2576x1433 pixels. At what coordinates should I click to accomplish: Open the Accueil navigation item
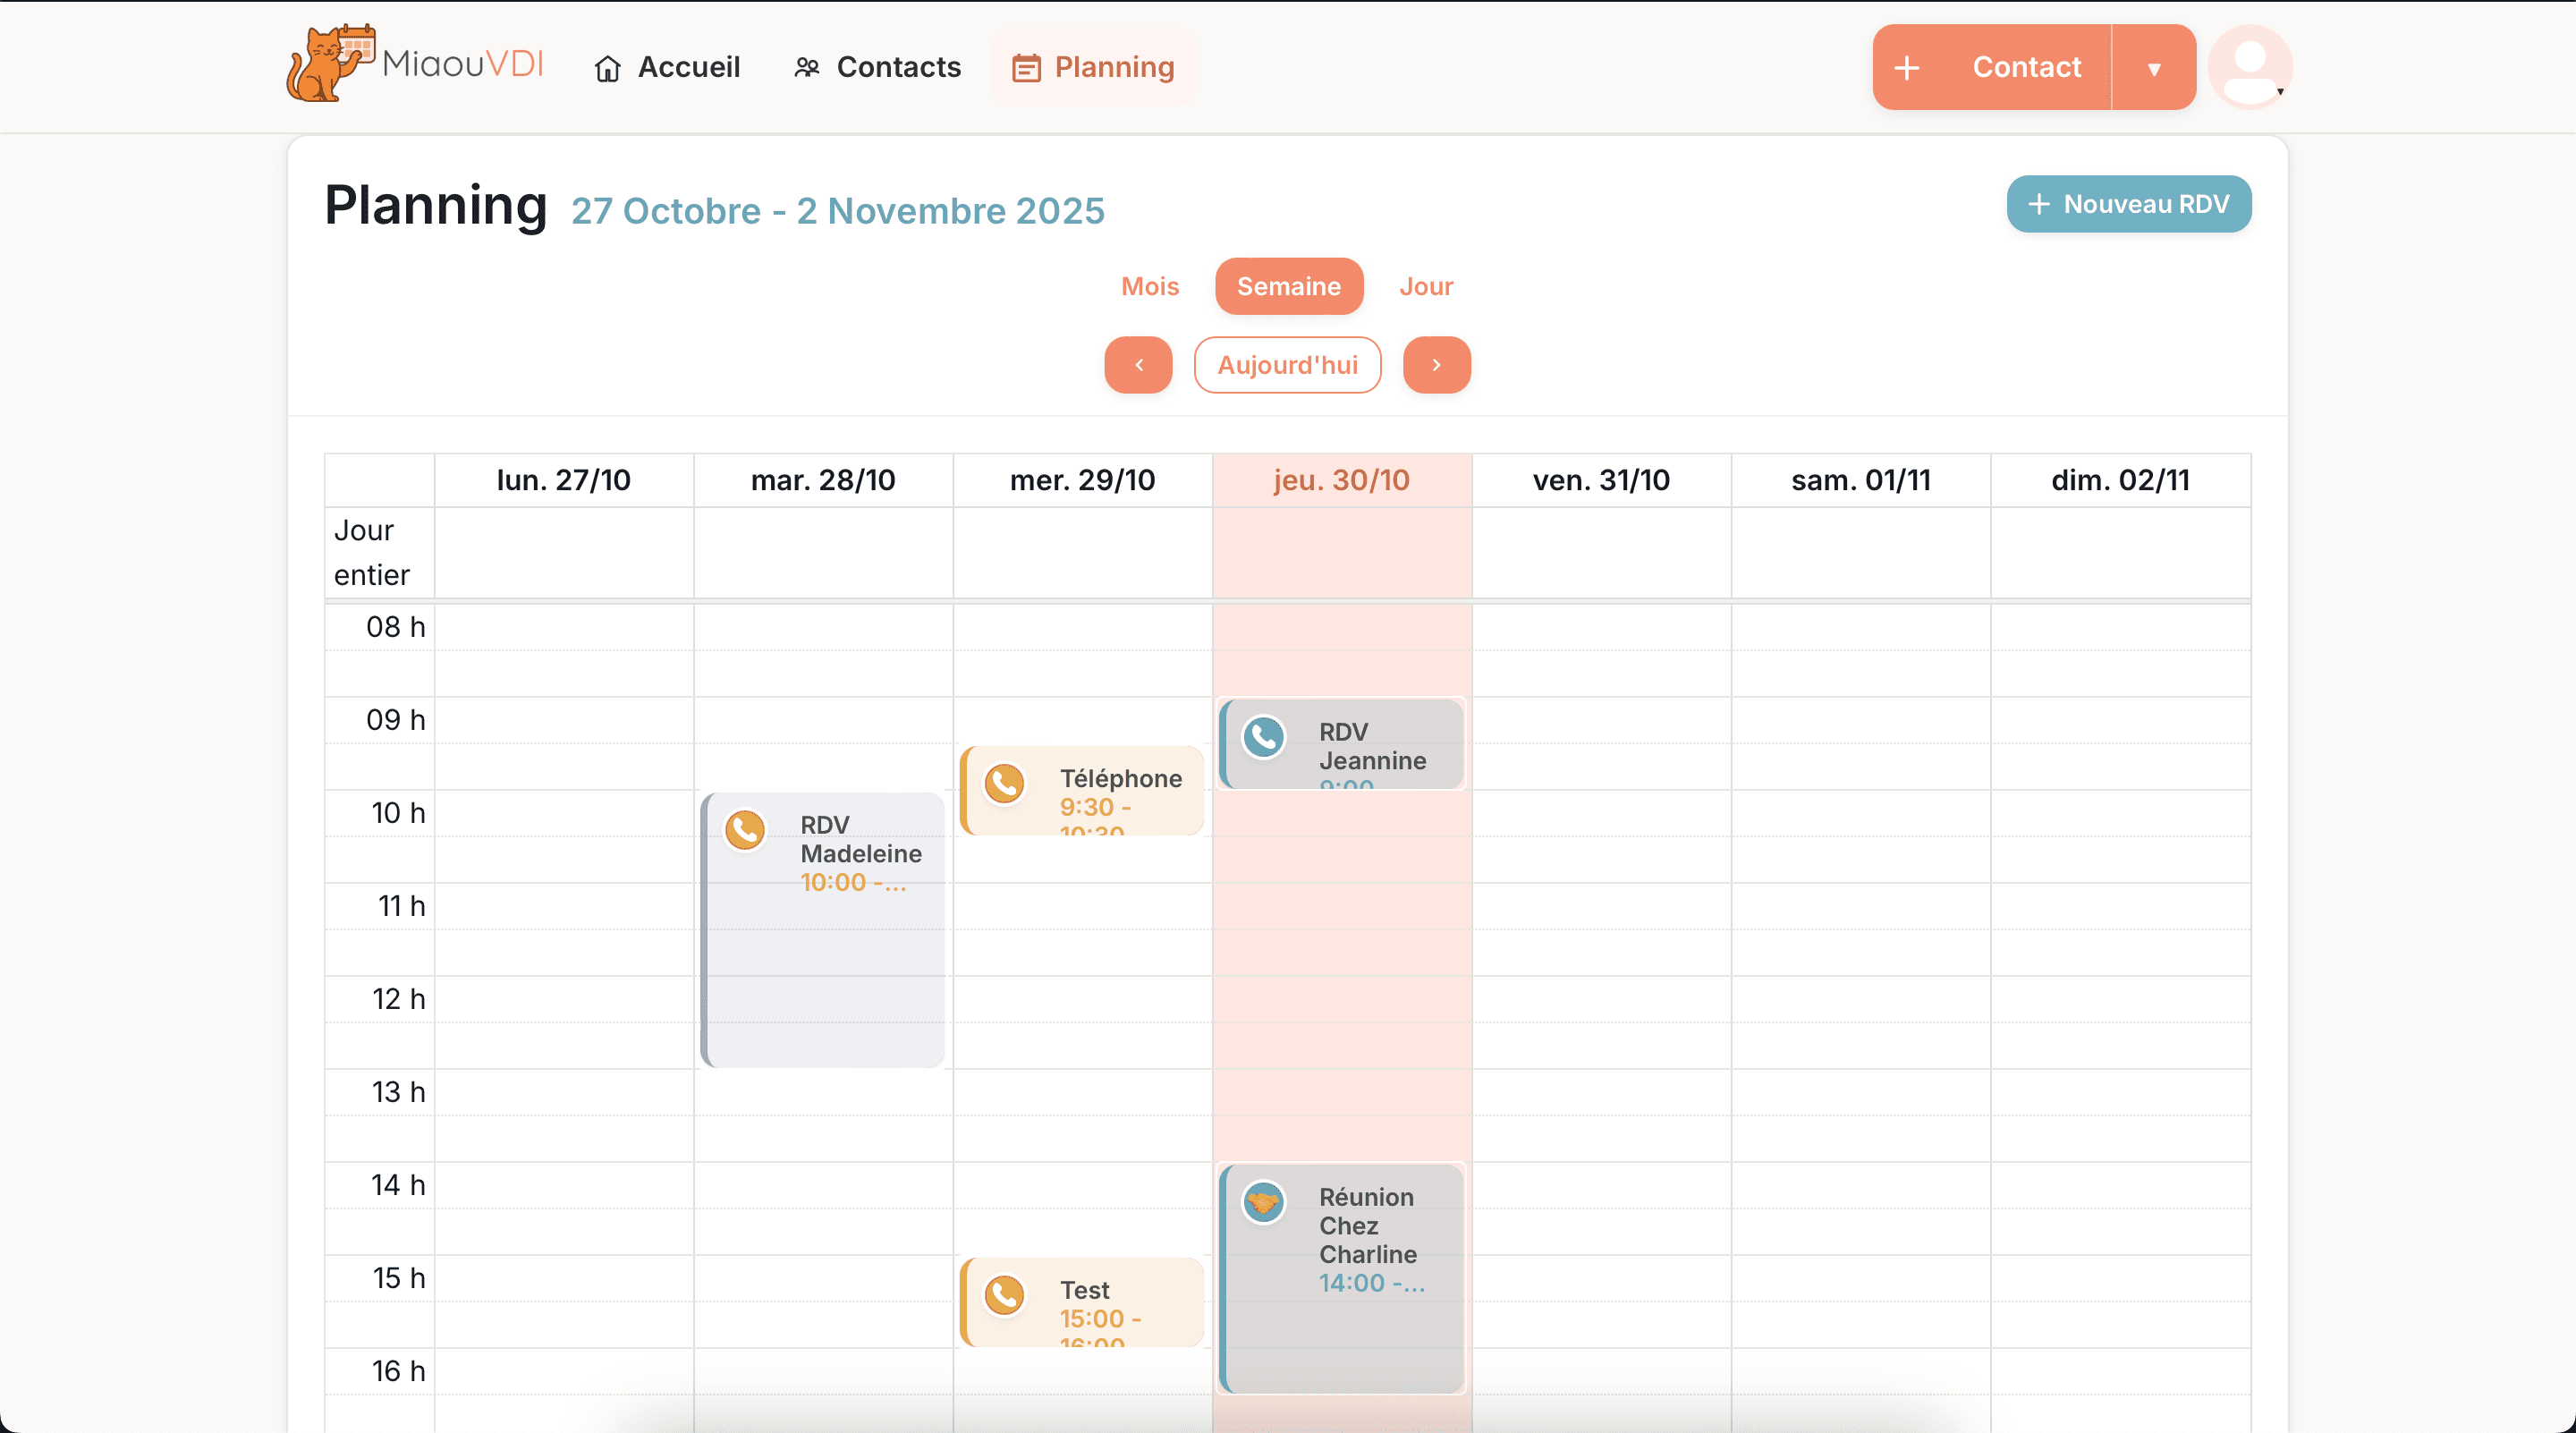(667, 67)
